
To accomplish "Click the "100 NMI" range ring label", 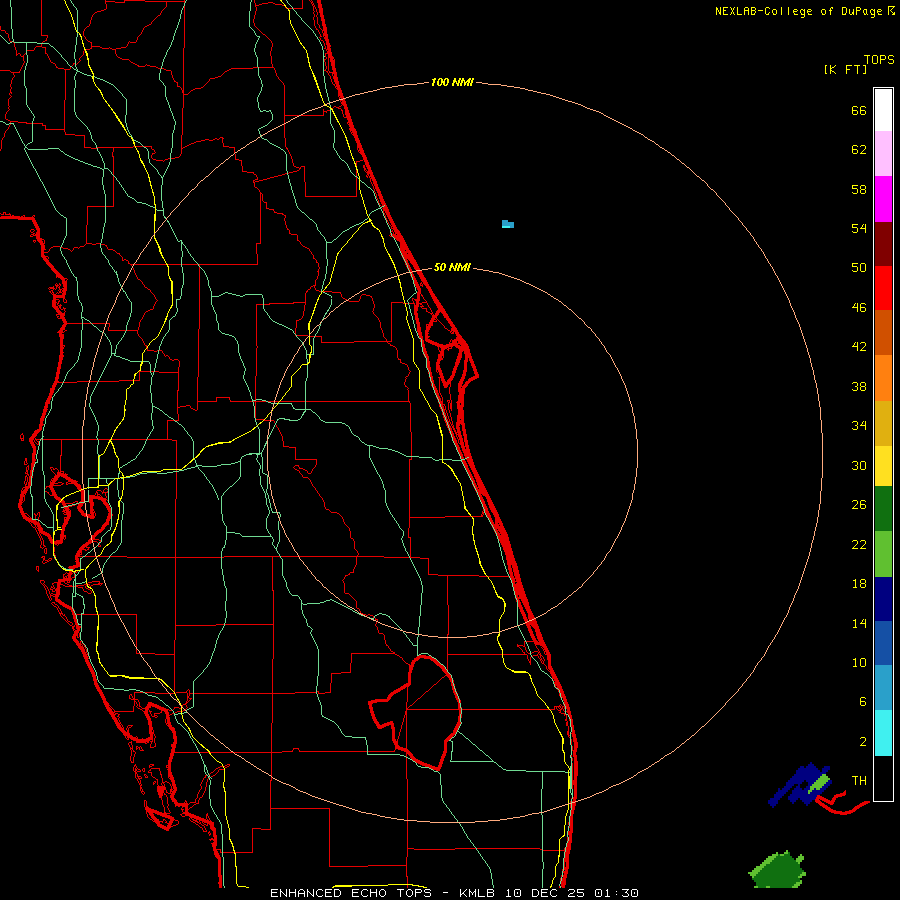I will coord(452,82).
